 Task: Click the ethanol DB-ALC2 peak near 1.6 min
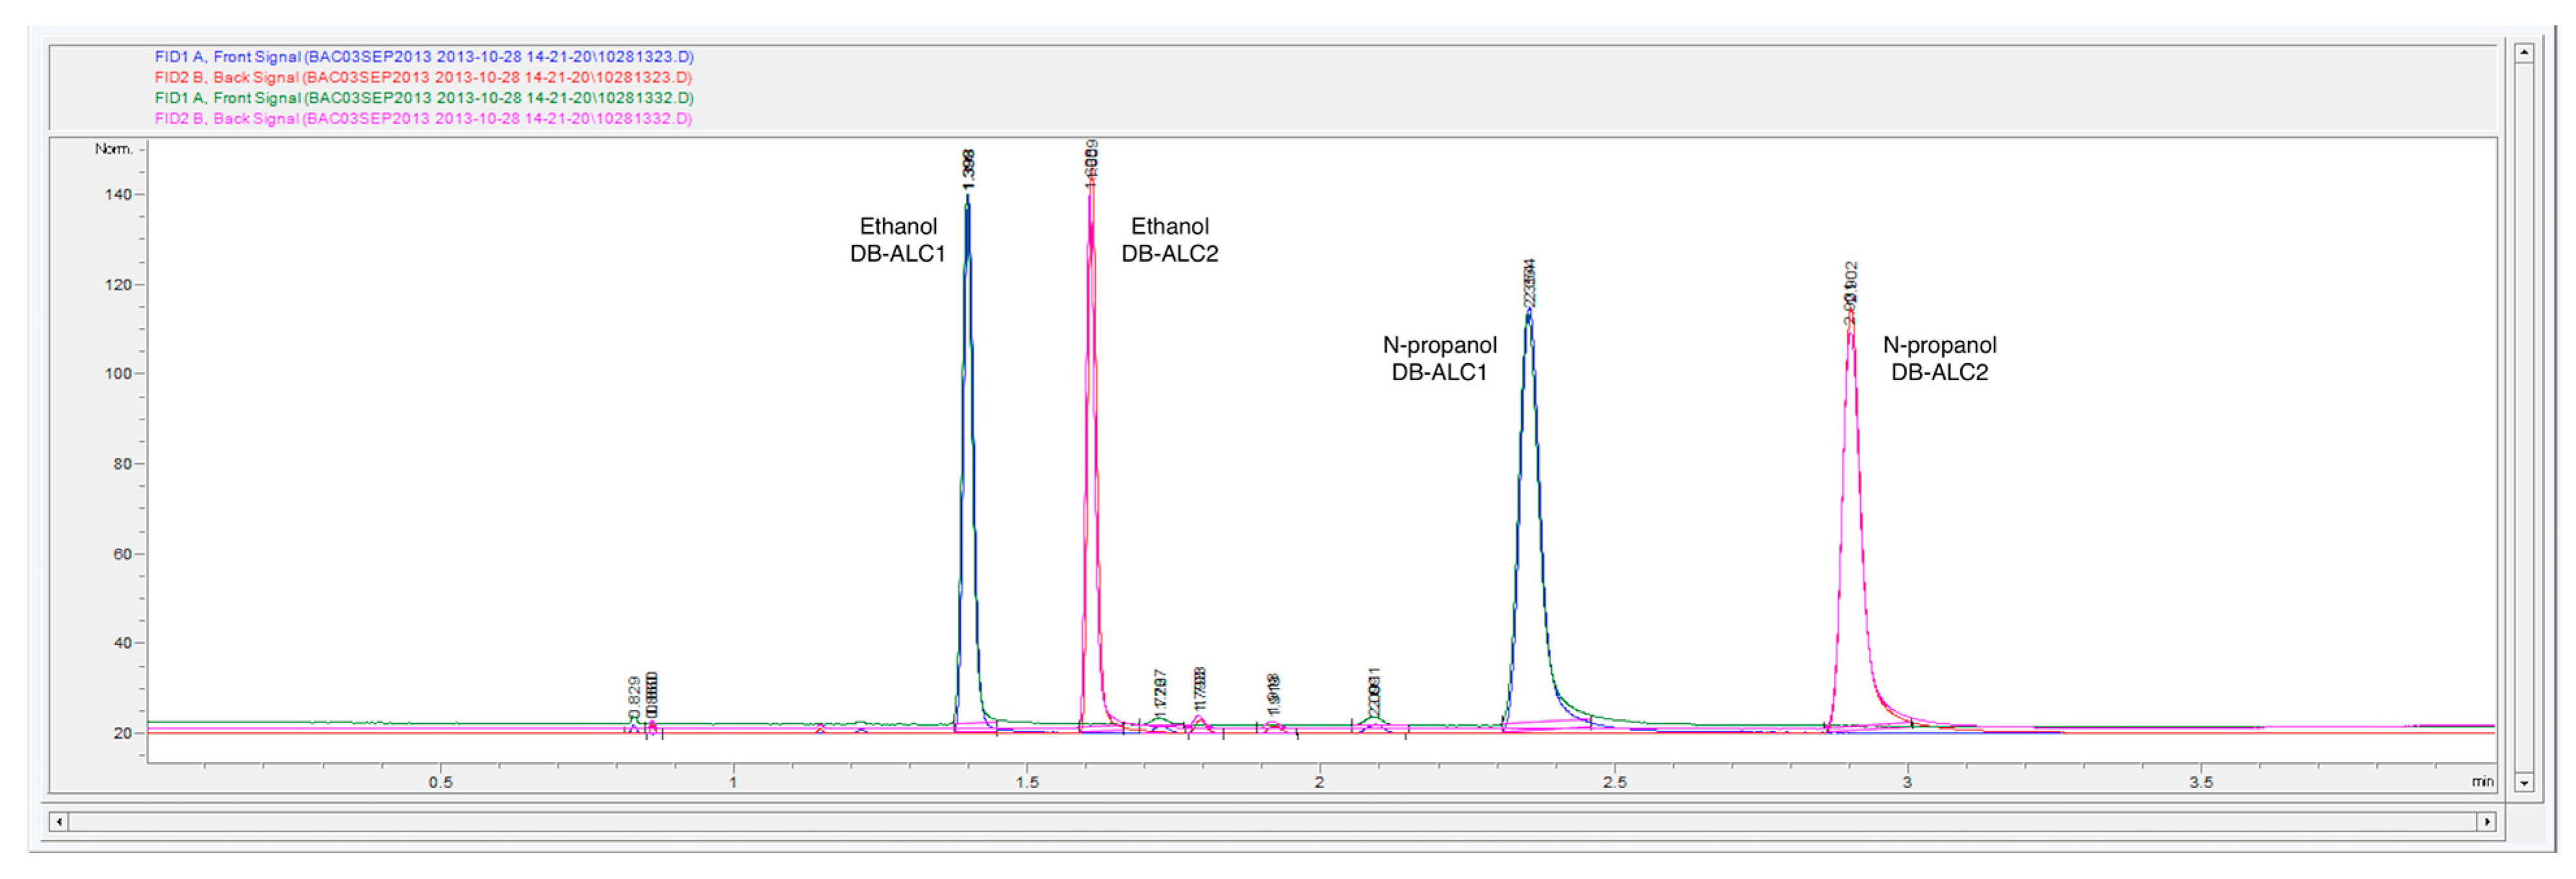[1091, 195]
